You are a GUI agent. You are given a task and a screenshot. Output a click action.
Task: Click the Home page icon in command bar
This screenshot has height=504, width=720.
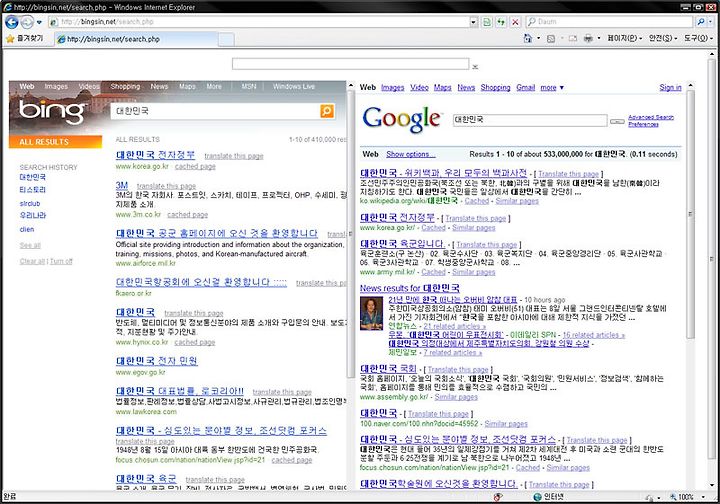point(528,39)
